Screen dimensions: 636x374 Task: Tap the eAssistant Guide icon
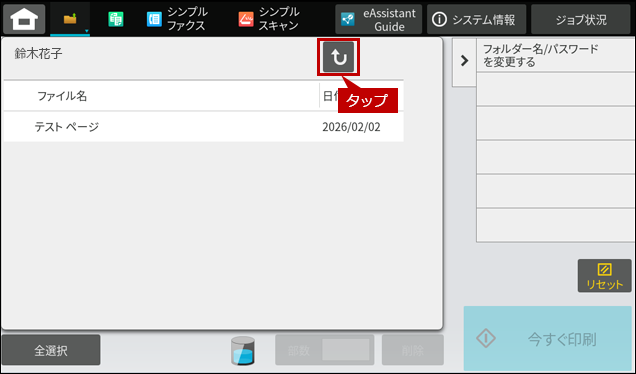pyautogui.click(x=348, y=19)
